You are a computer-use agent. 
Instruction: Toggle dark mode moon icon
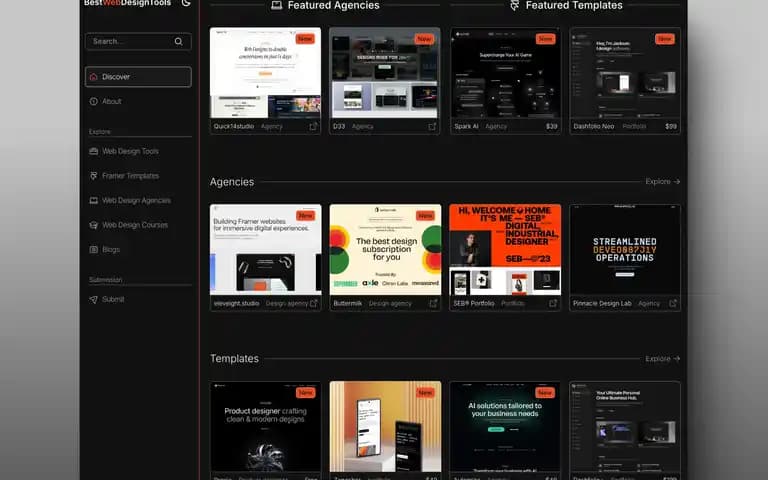coord(186,3)
